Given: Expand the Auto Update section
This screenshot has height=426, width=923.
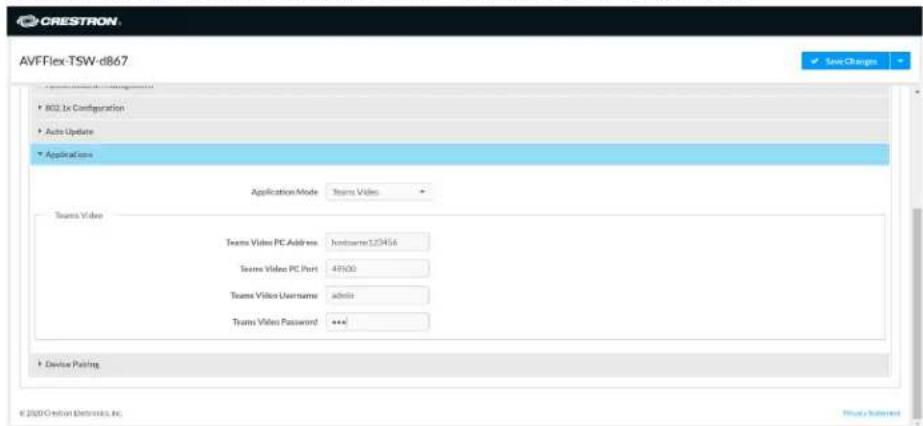Looking at the screenshot, I should (460, 131).
